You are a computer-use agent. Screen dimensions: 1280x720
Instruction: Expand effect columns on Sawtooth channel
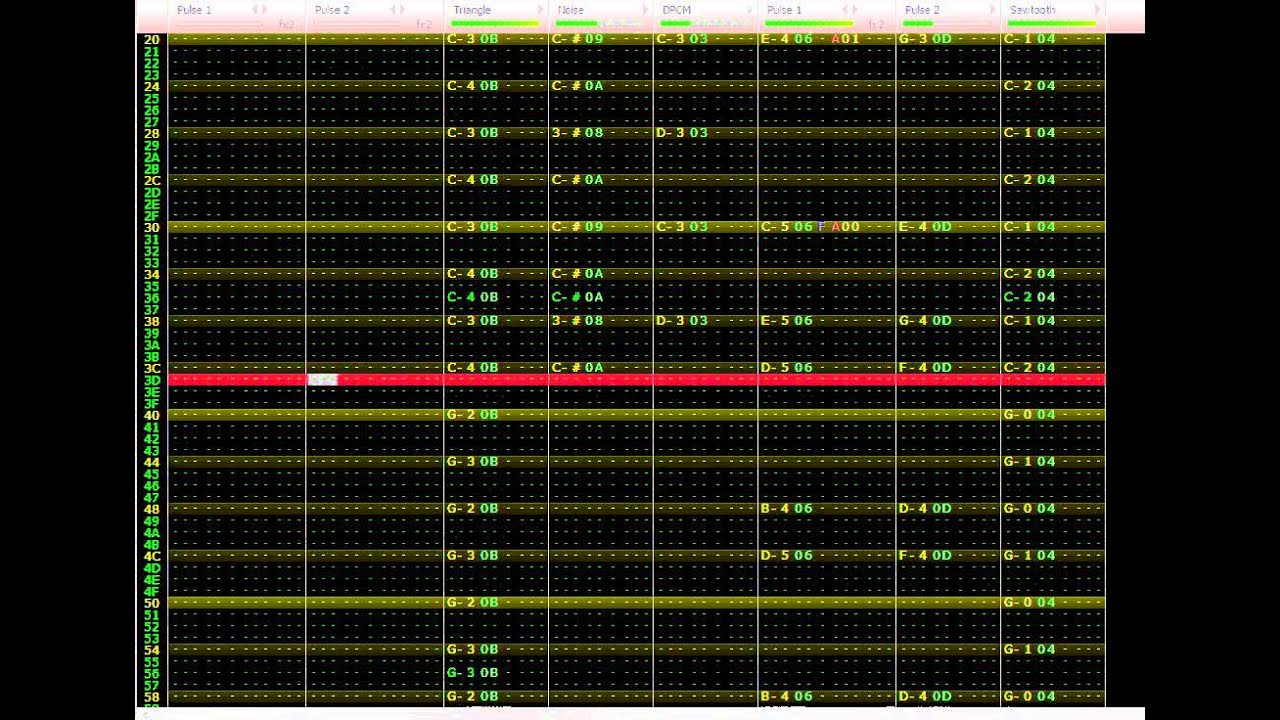click(x=1097, y=10)
